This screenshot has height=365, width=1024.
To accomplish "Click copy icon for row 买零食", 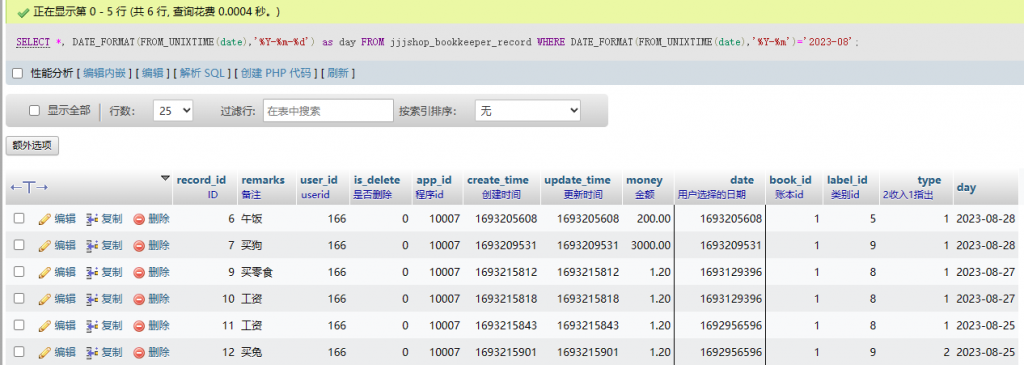I will pos(92,272).
